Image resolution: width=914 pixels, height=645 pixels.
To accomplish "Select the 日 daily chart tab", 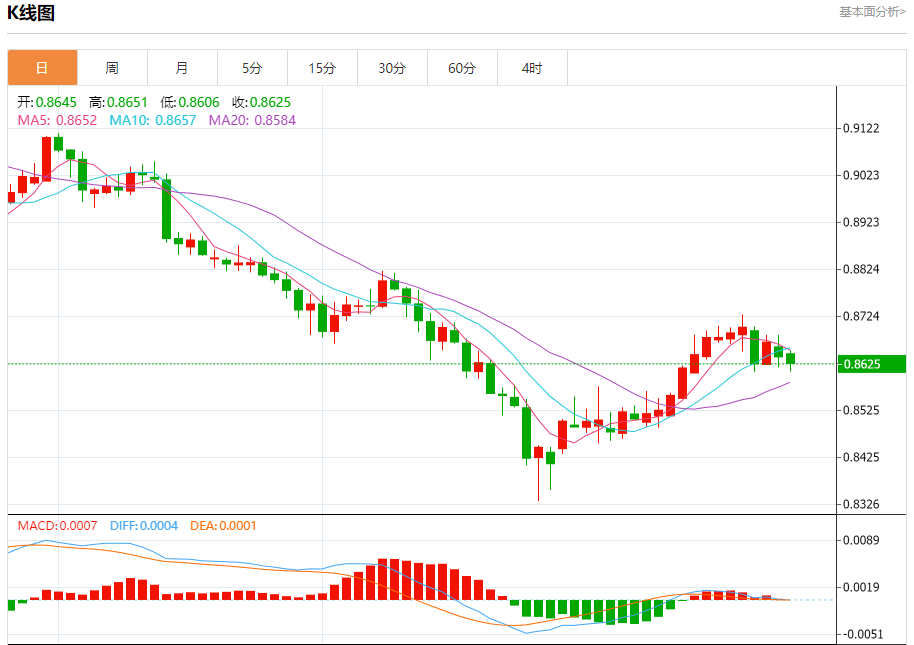I will point(42,68).
